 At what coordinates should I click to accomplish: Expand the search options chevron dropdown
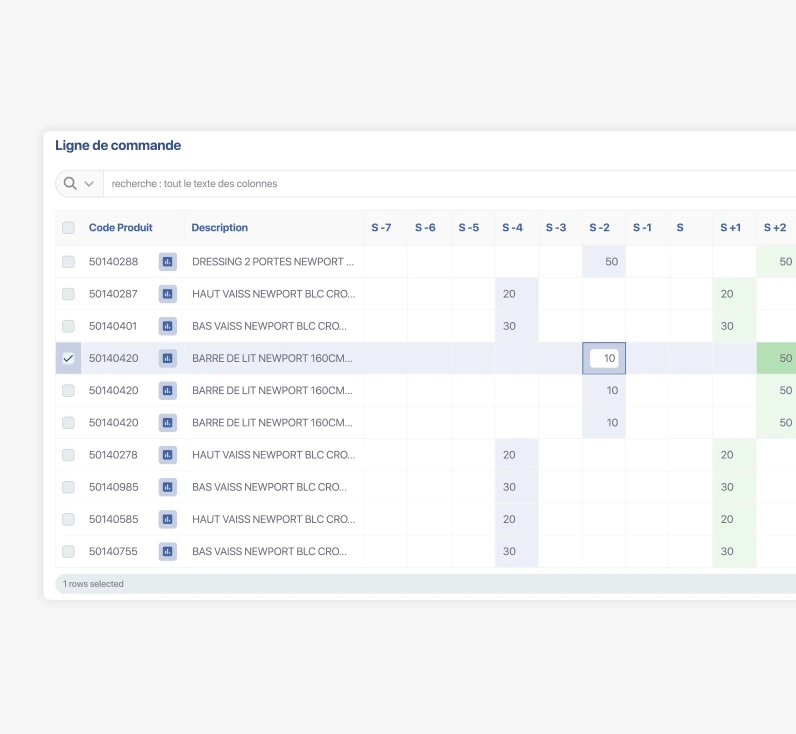(89, 184)
